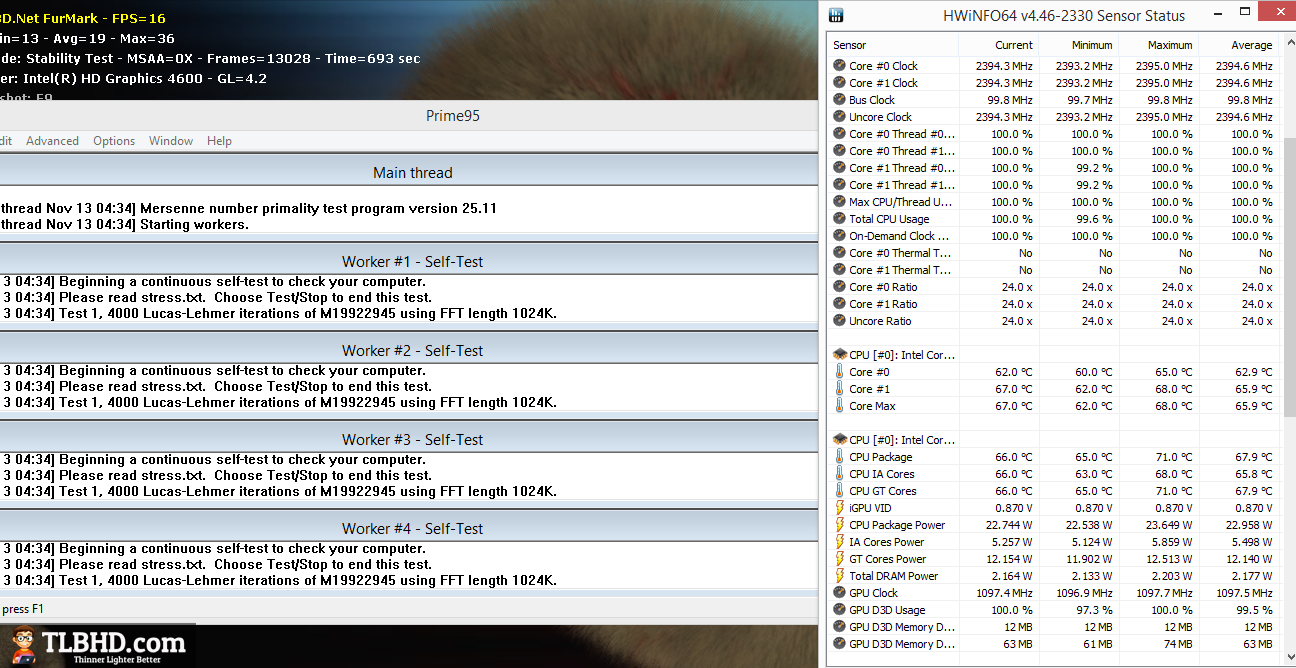Viewport: 1296px width, 668px height.
Task: Select the Core #1 Thermal Throttling row
Action: pyautogui.click(x=1054, y=270)
